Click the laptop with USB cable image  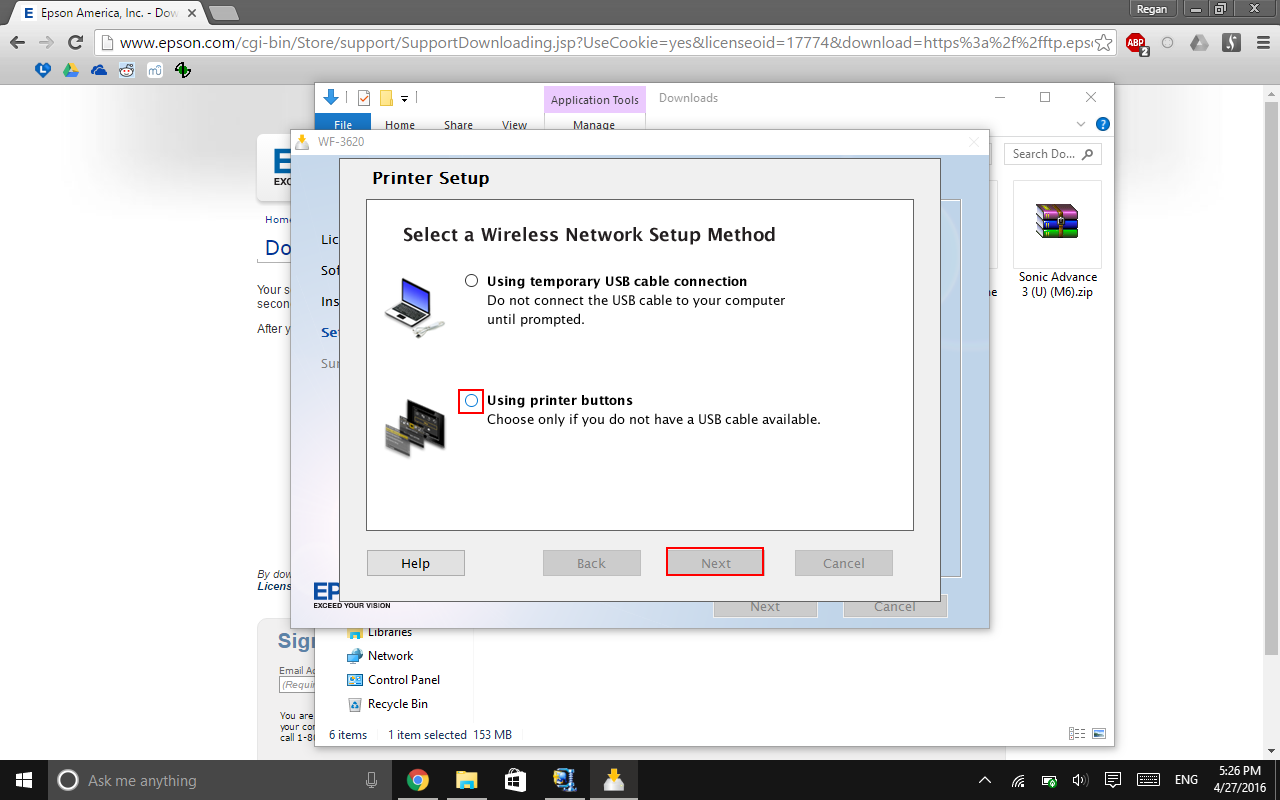[x=414, y=307]
